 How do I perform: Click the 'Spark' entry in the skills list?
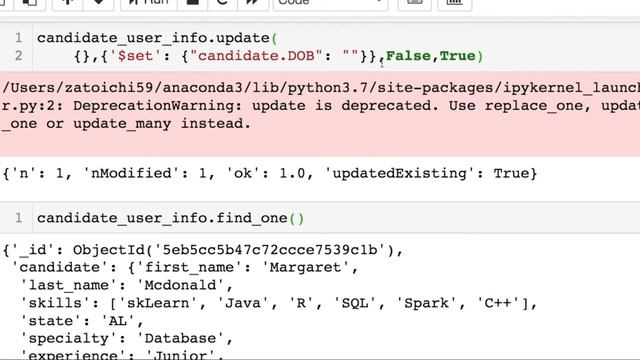coord(426,303)
